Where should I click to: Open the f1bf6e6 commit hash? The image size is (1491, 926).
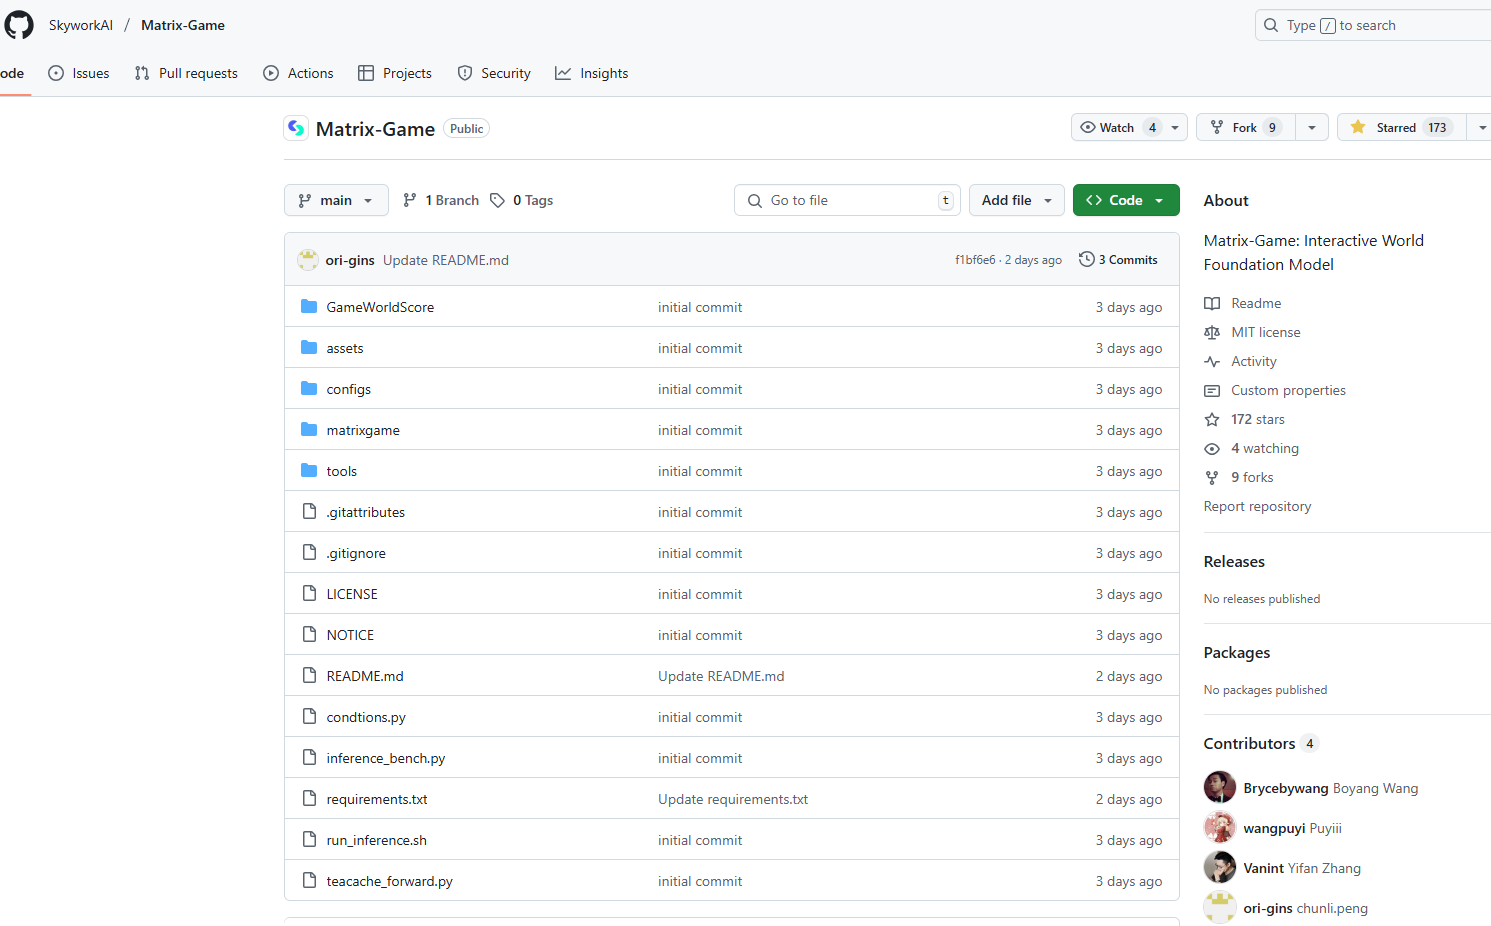coord(975,260)
